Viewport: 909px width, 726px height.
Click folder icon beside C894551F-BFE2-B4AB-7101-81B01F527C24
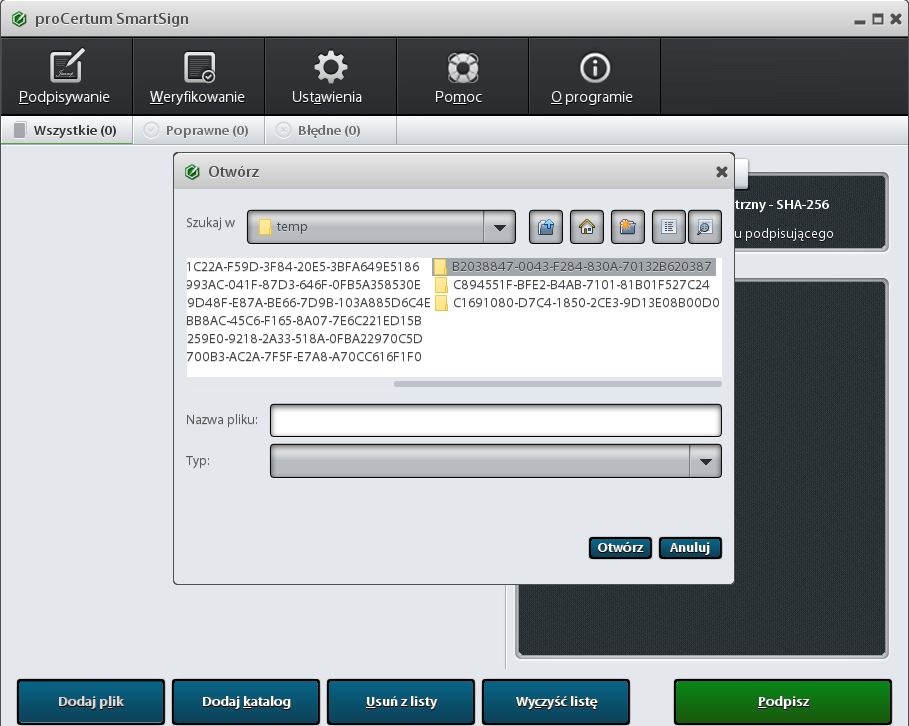[x=441, y=285]
